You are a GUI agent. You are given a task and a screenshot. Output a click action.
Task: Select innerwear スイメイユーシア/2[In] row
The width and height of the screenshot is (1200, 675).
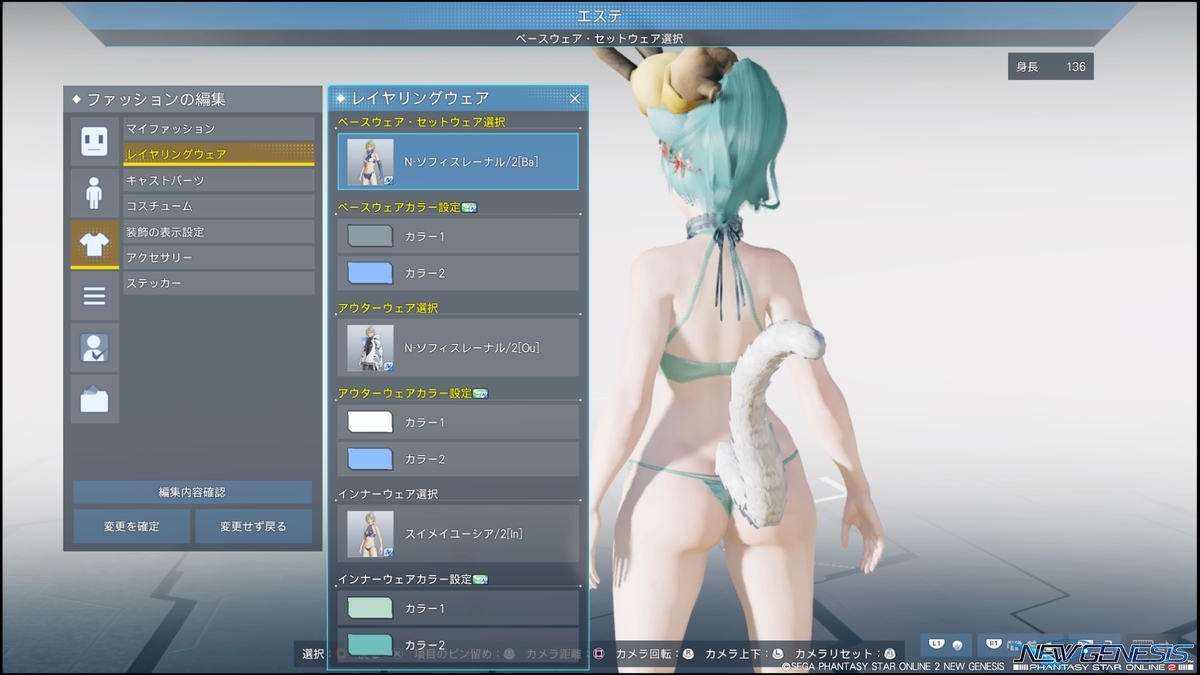pyautogui.click(x=458, y=533)
